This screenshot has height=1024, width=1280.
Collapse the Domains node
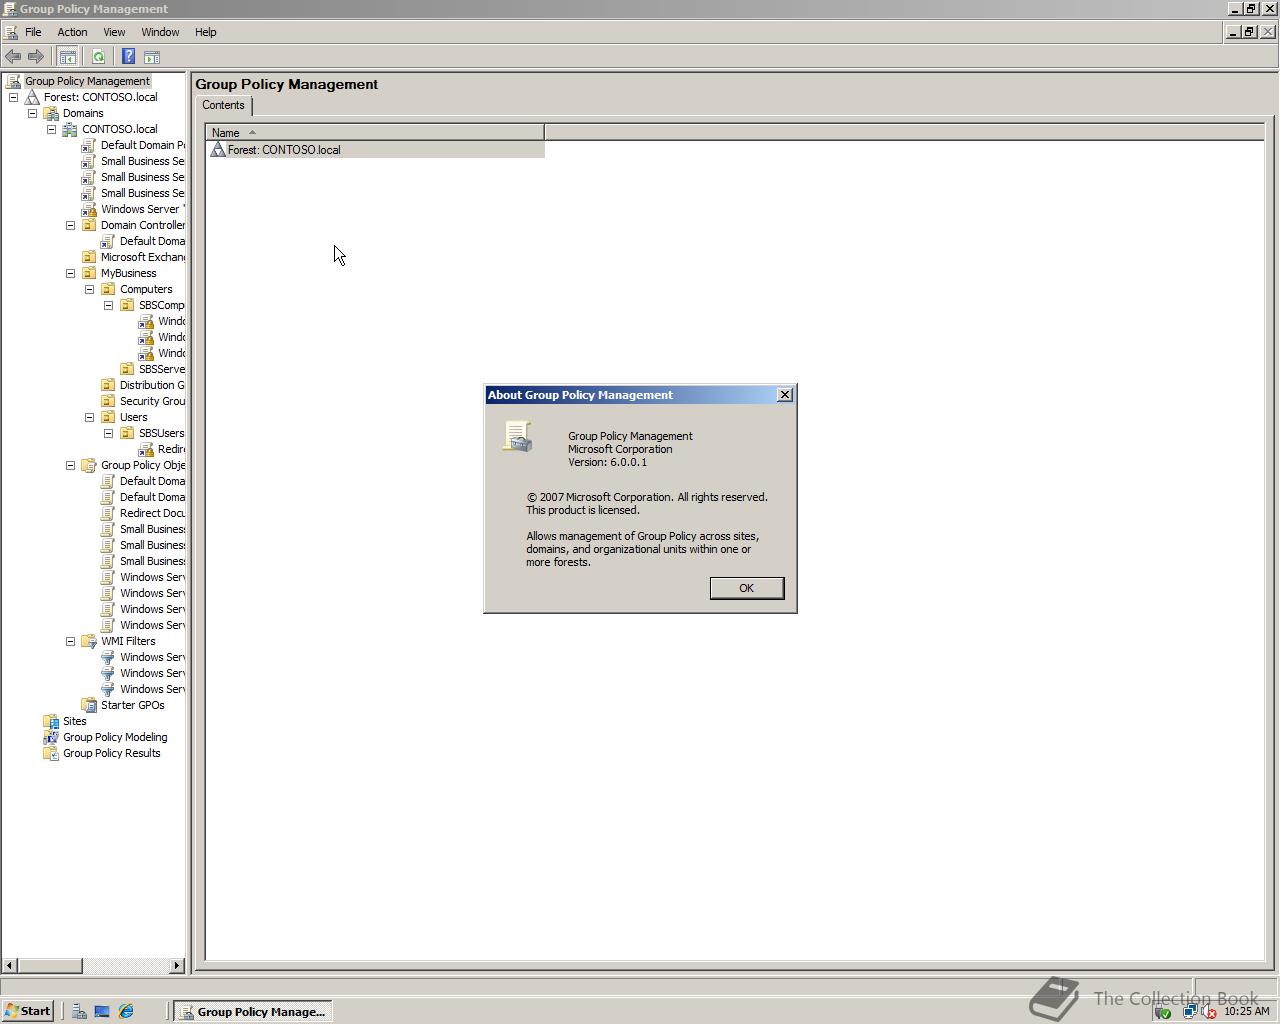32,113
